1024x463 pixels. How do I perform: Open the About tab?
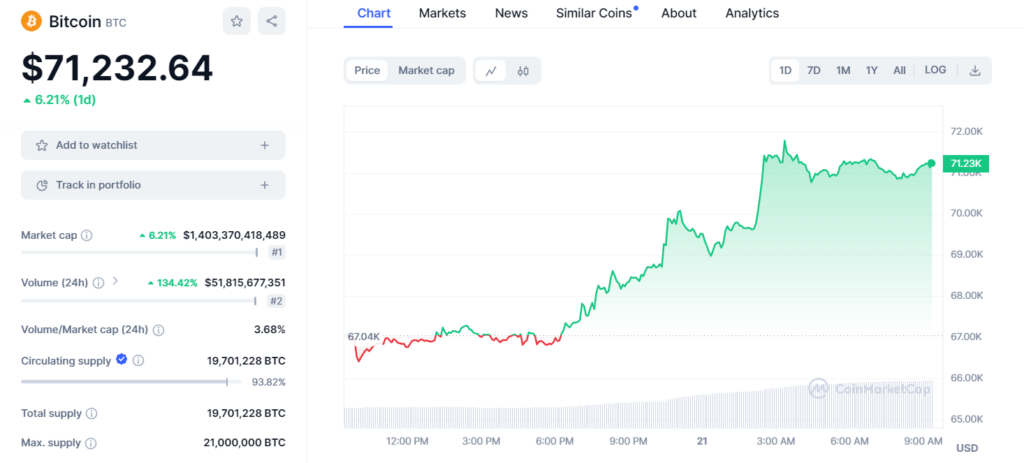679,13
